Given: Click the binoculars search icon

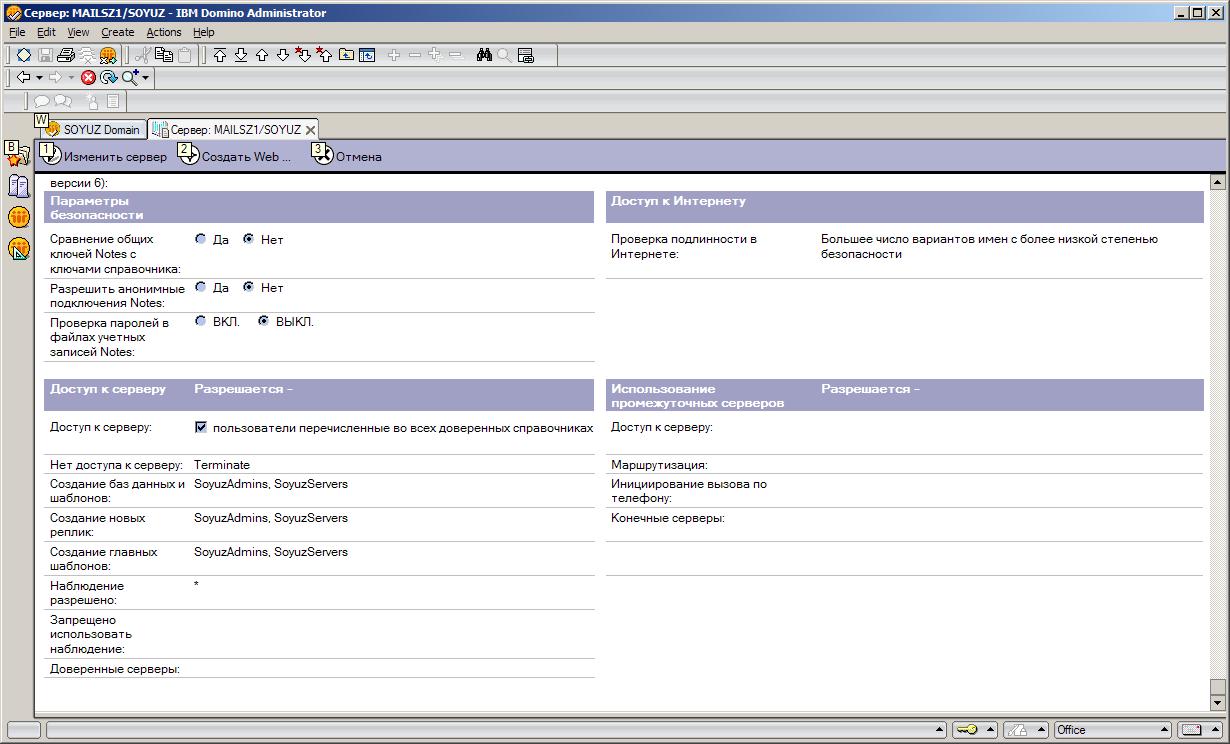Looking at the screenshot, I should tap(484, 56).
